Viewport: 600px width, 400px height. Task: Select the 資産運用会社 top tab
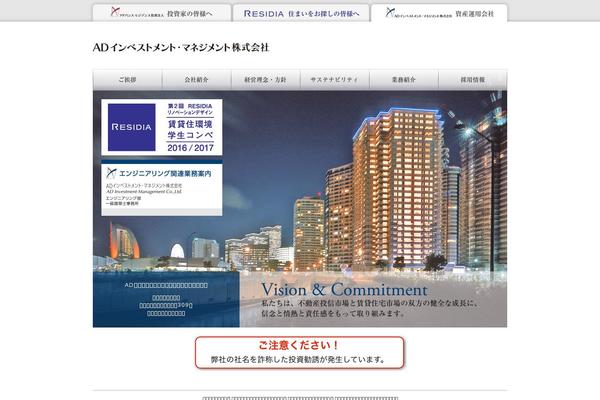point(439,13)
